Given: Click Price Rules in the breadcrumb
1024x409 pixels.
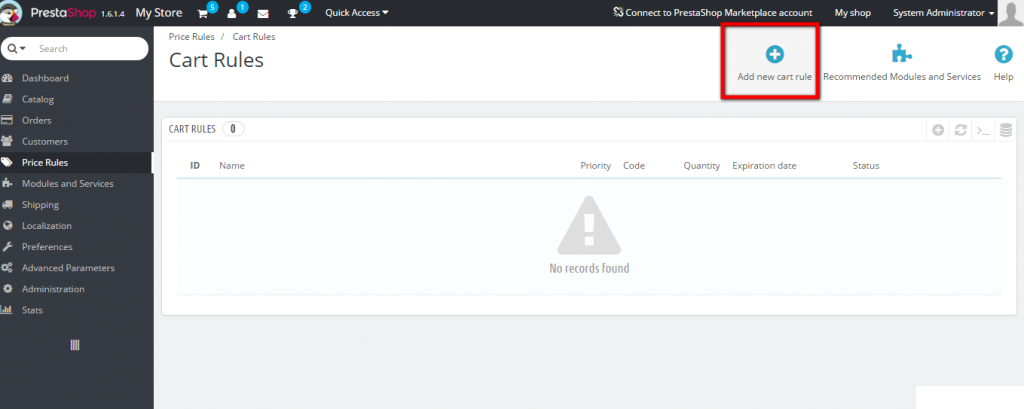Looking at the screenshot, I should (x=191, y=37).
